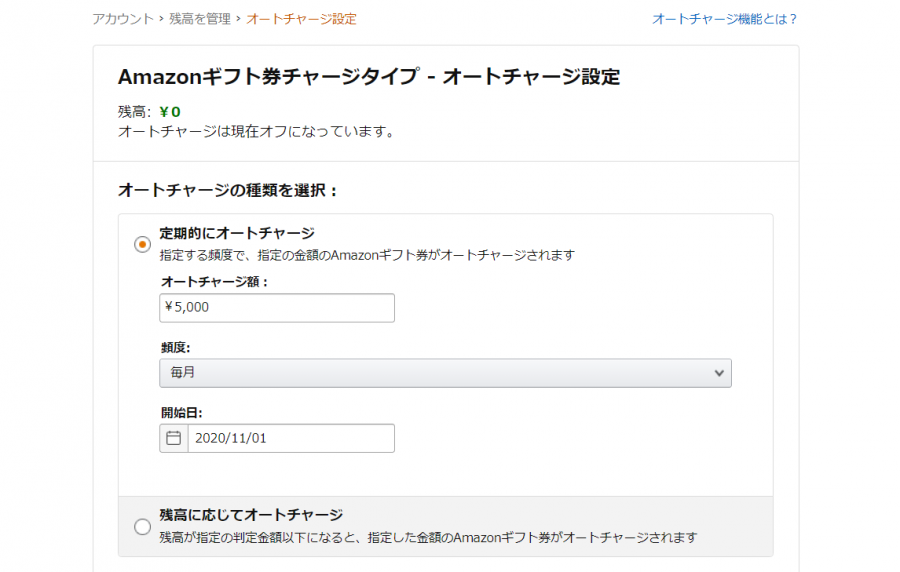The width and height of the screenshot is (900, 572).
Task: Open the アカウント breadcrumb link
Action: click(x=123, y=19)
